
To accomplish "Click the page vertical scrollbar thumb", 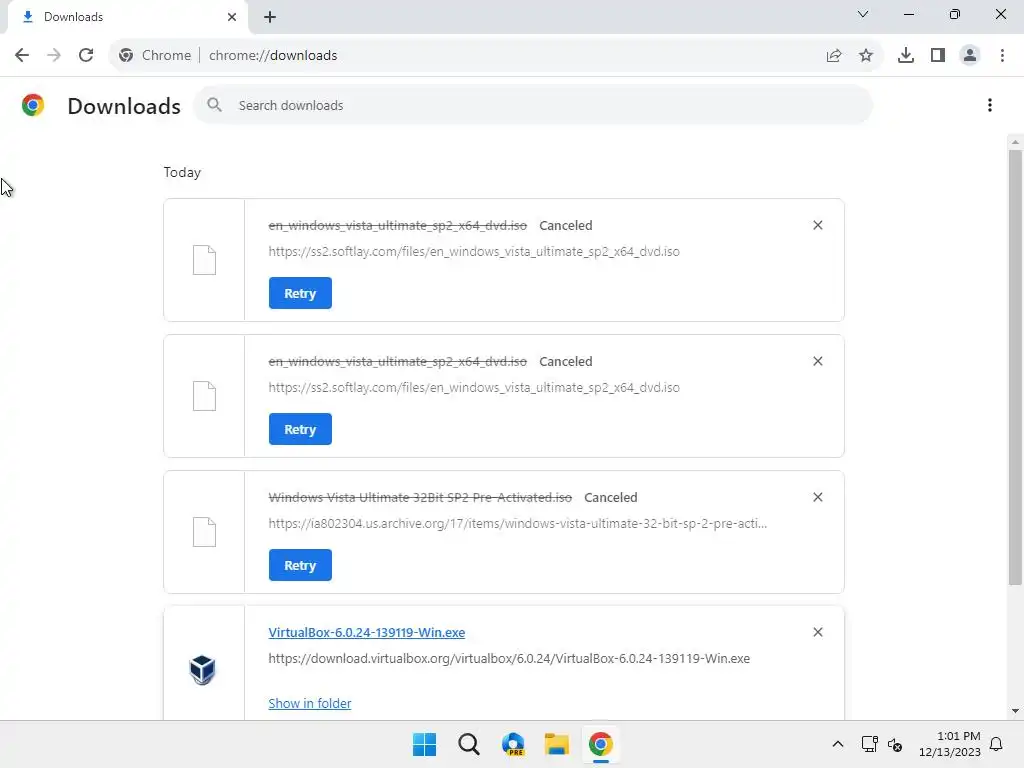I will click(1015, 367).
